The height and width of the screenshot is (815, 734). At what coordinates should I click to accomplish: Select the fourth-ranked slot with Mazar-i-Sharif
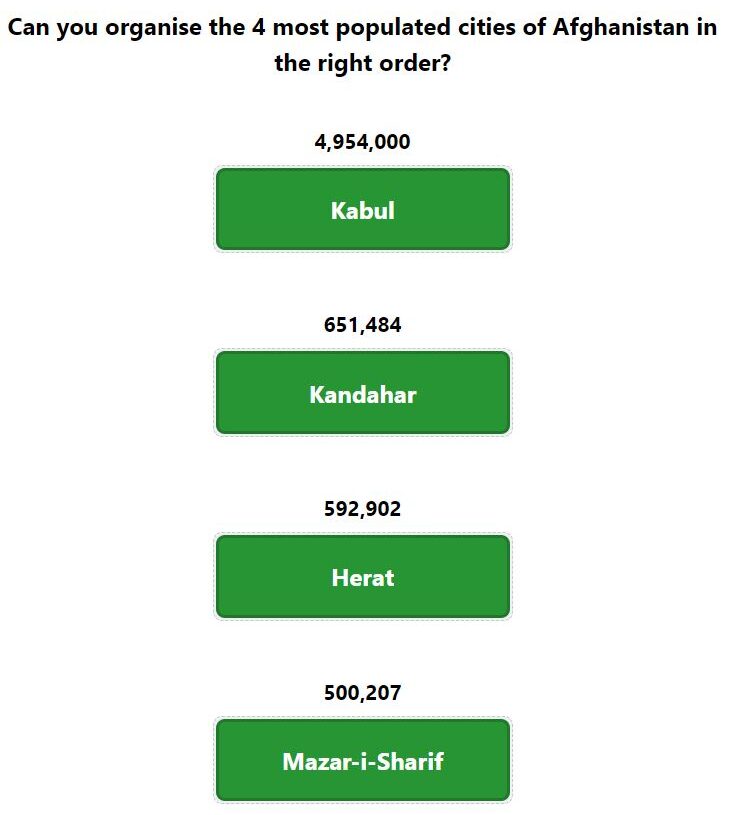363,760
